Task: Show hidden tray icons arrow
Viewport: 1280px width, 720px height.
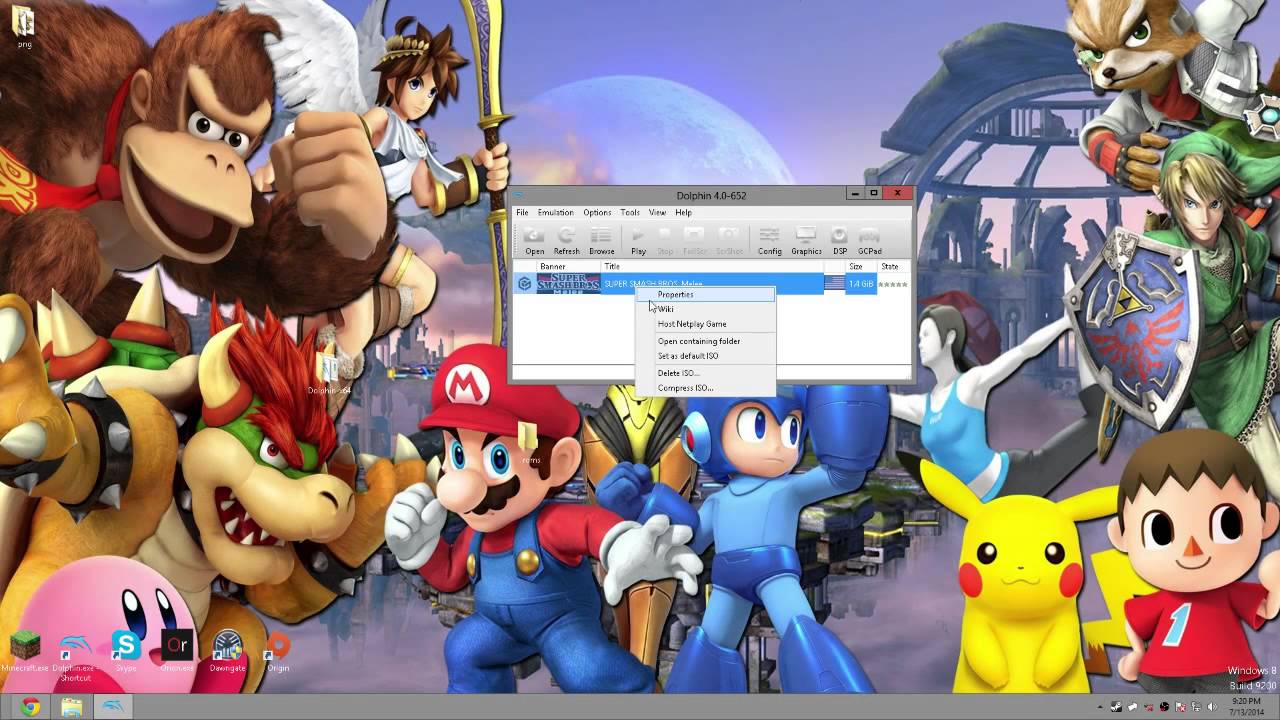Action: 1099,708
